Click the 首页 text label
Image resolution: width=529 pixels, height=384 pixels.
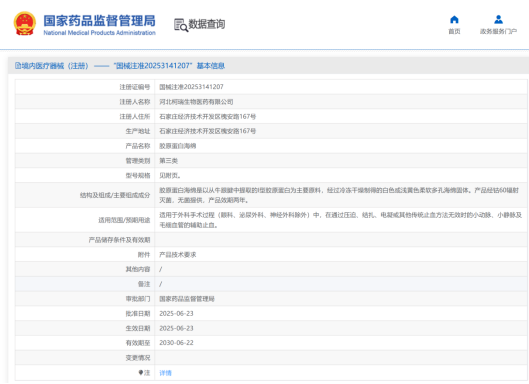coord(454,31)
